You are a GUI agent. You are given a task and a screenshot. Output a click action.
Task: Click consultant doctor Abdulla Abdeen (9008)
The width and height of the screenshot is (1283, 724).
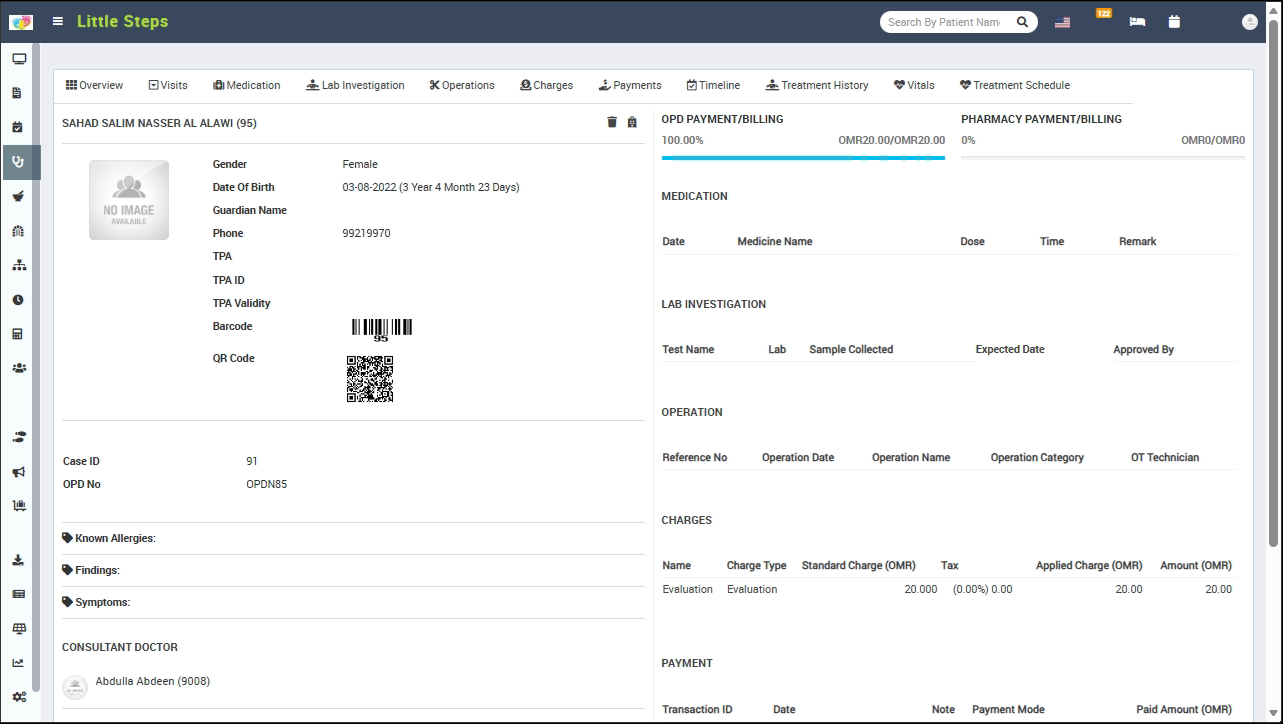point(152,681)
